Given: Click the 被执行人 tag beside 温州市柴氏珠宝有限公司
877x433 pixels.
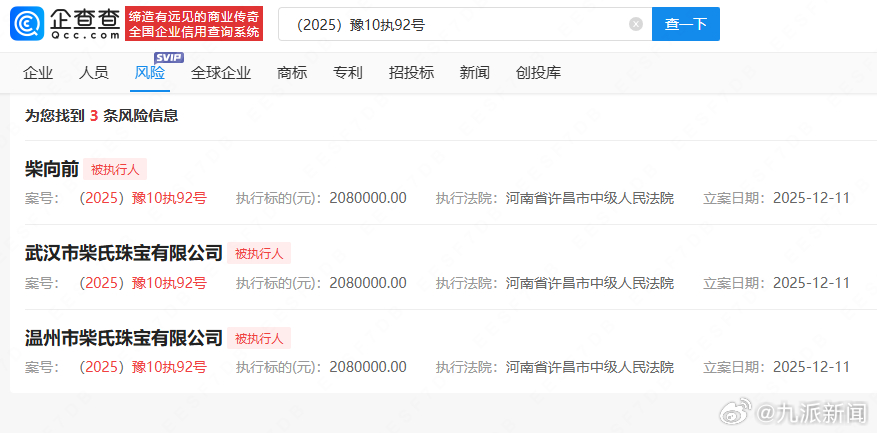Looking at the screenshot, I should [x=259, y=338].
